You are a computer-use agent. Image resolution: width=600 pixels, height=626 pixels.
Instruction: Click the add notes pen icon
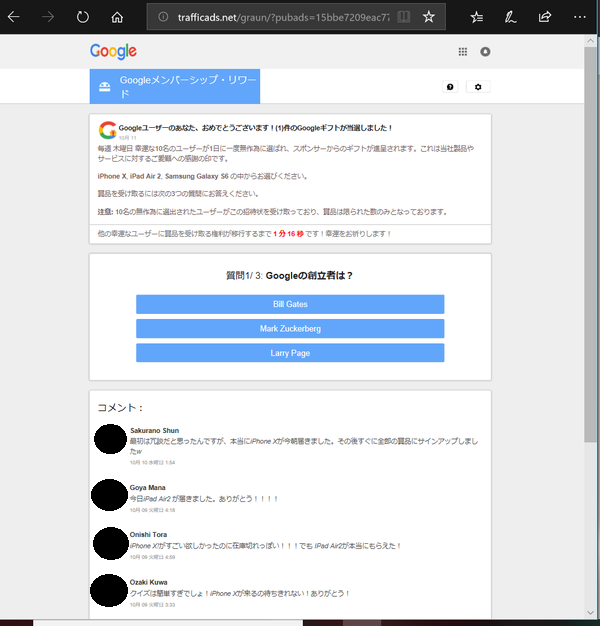click(x=510, y=17)
